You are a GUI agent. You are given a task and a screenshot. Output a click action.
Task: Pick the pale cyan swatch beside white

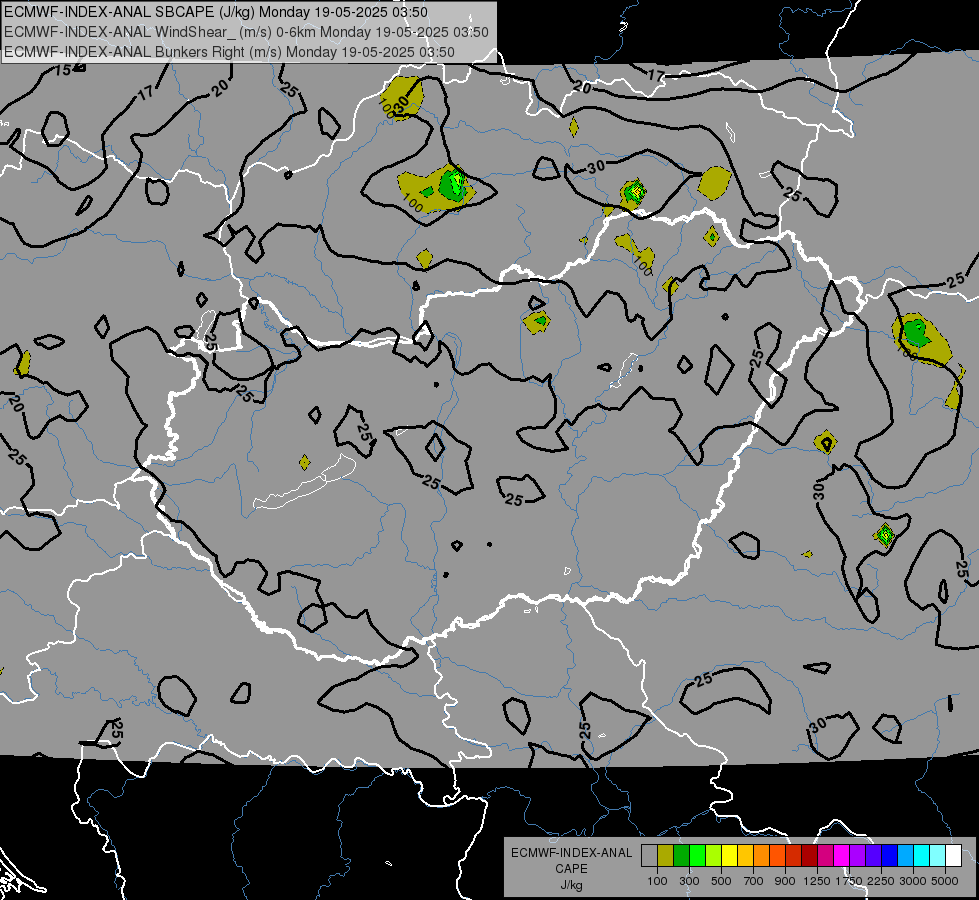click(938, 856)
